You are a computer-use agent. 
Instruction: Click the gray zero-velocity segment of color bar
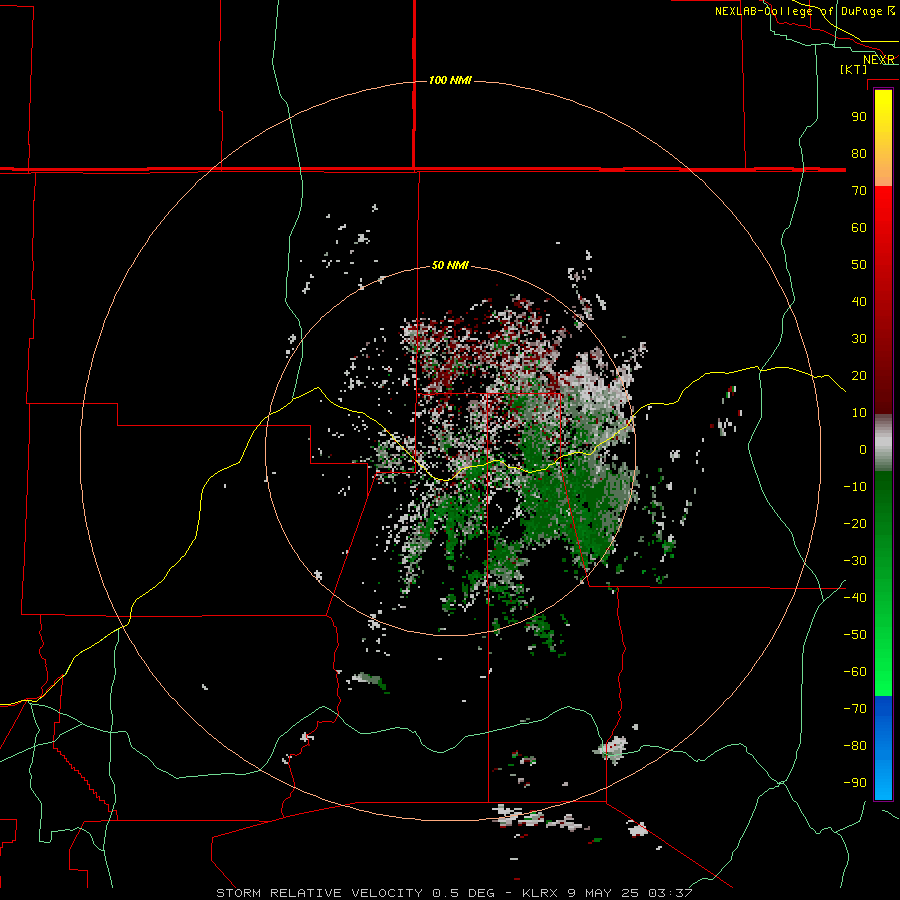tap(883, 443)
